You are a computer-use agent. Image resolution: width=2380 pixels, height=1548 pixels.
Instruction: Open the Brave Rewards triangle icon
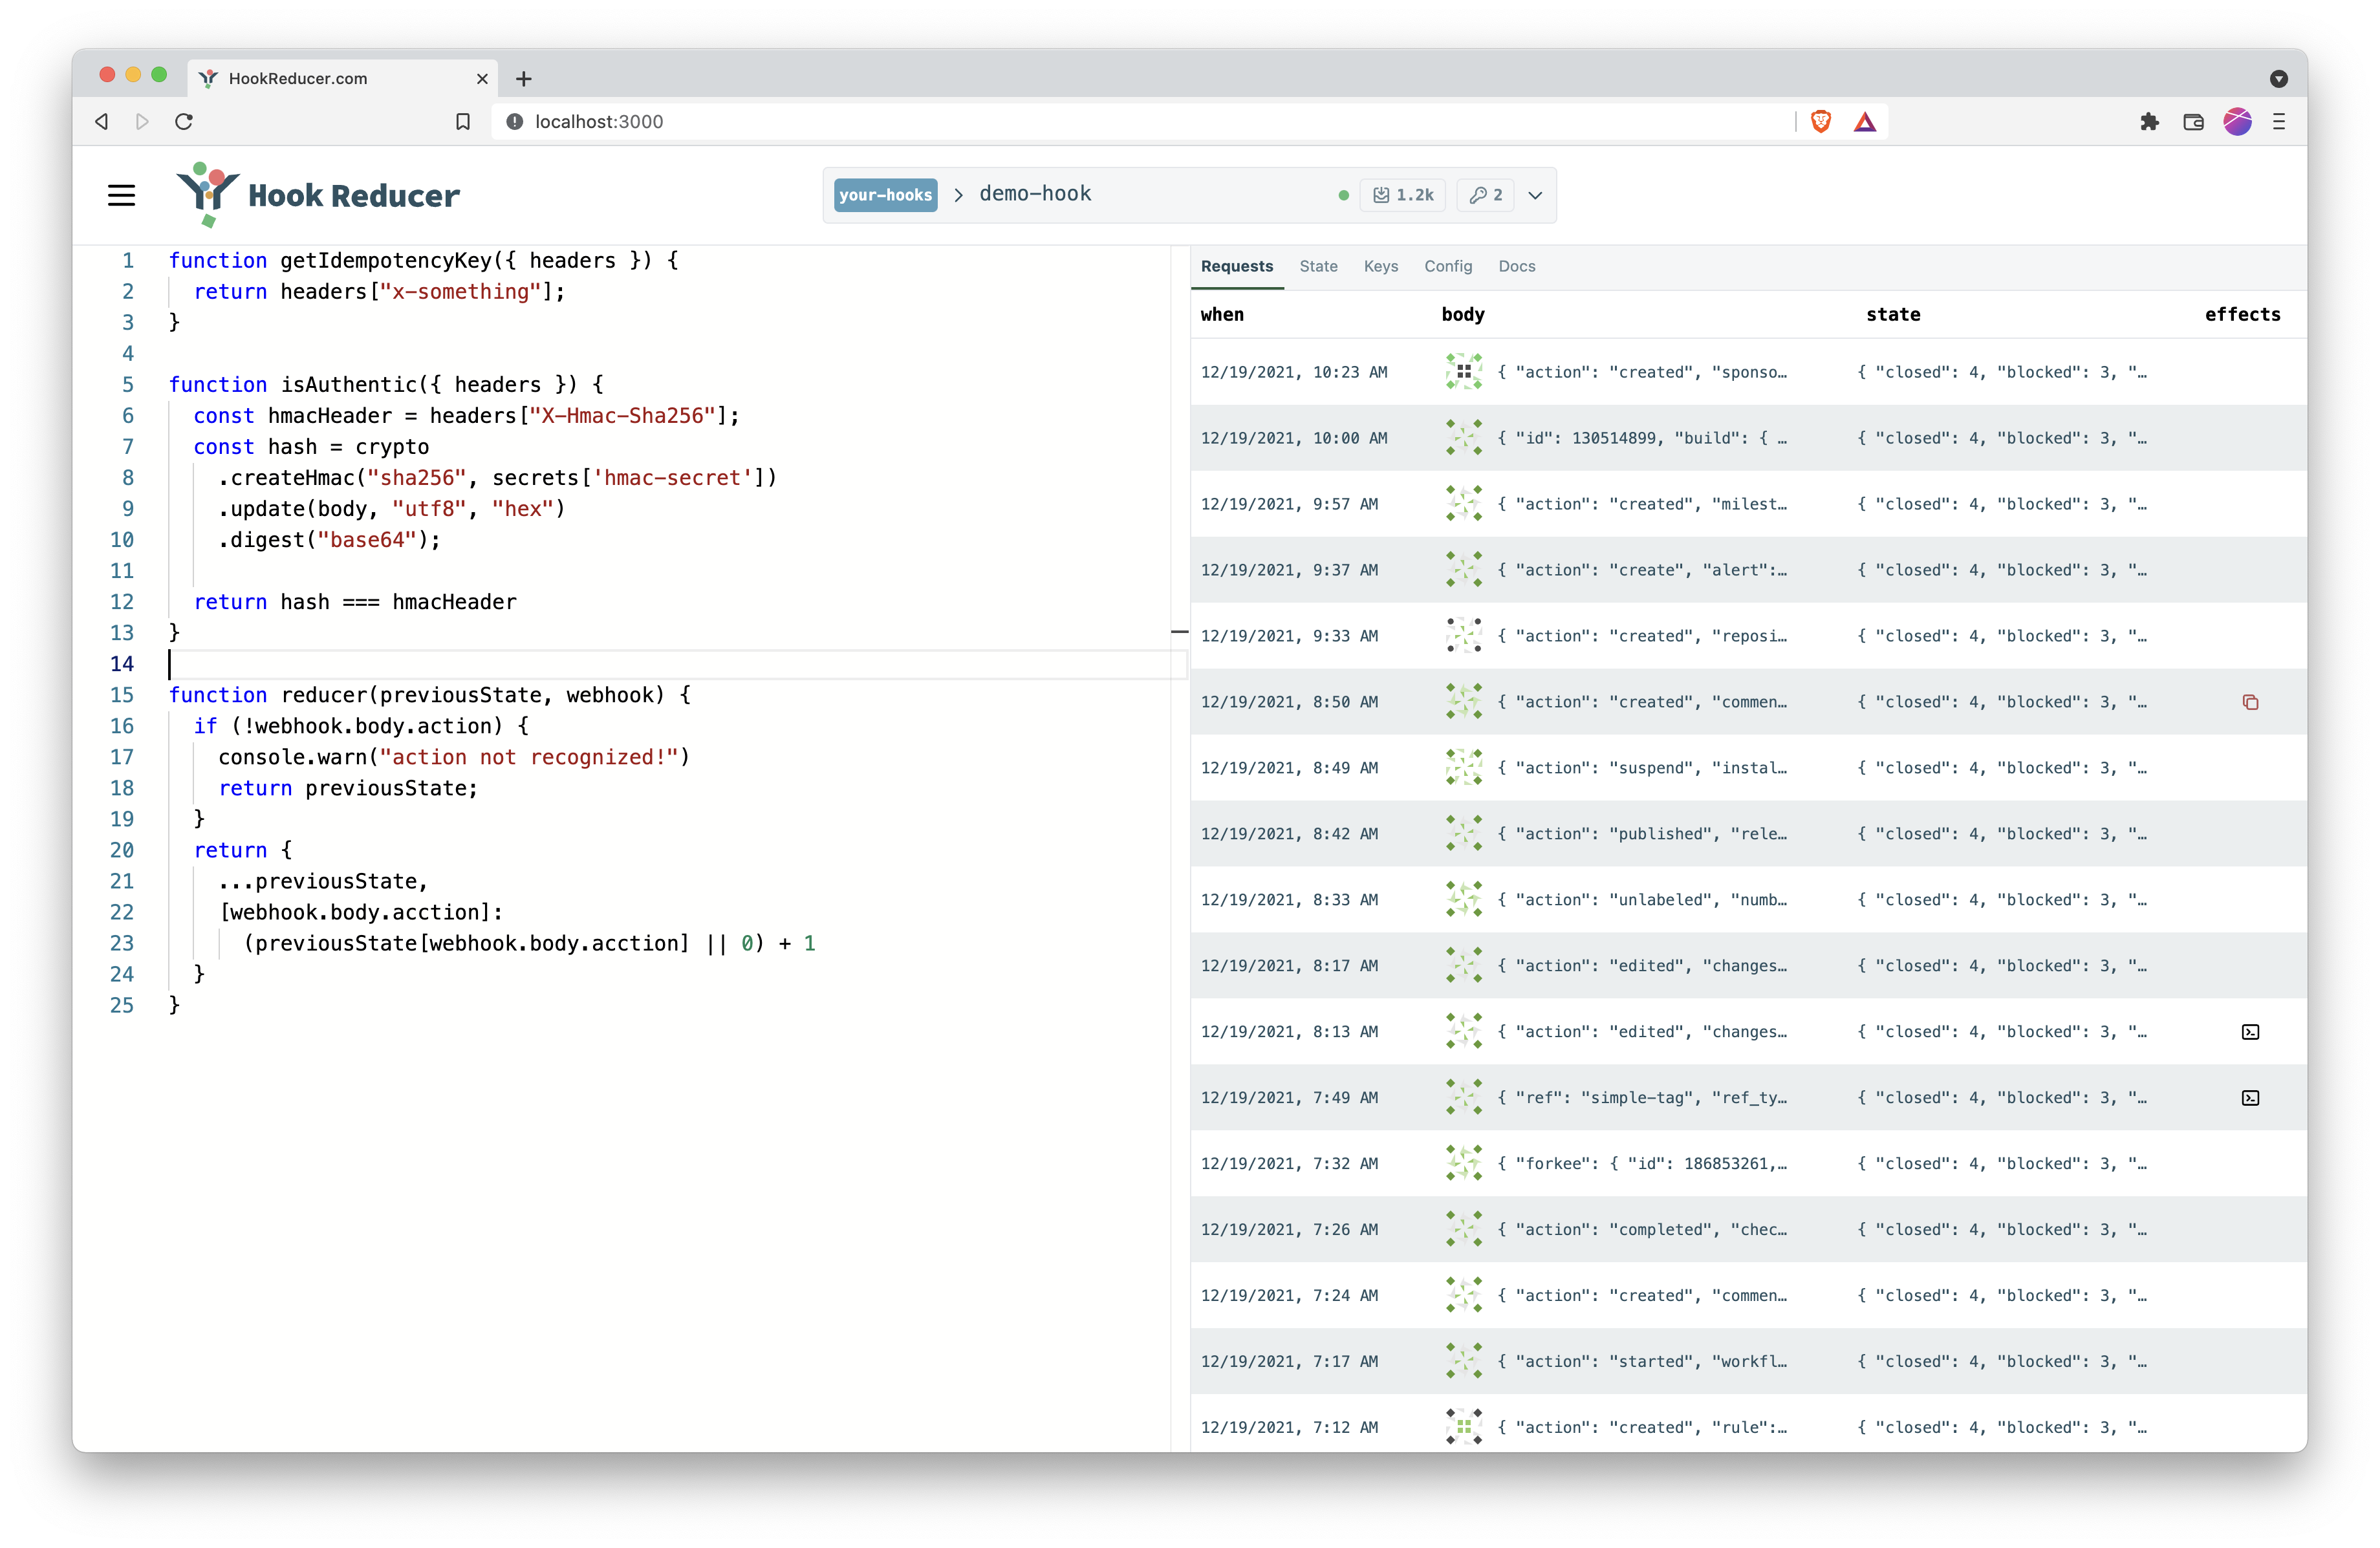tap(1864, 122)
